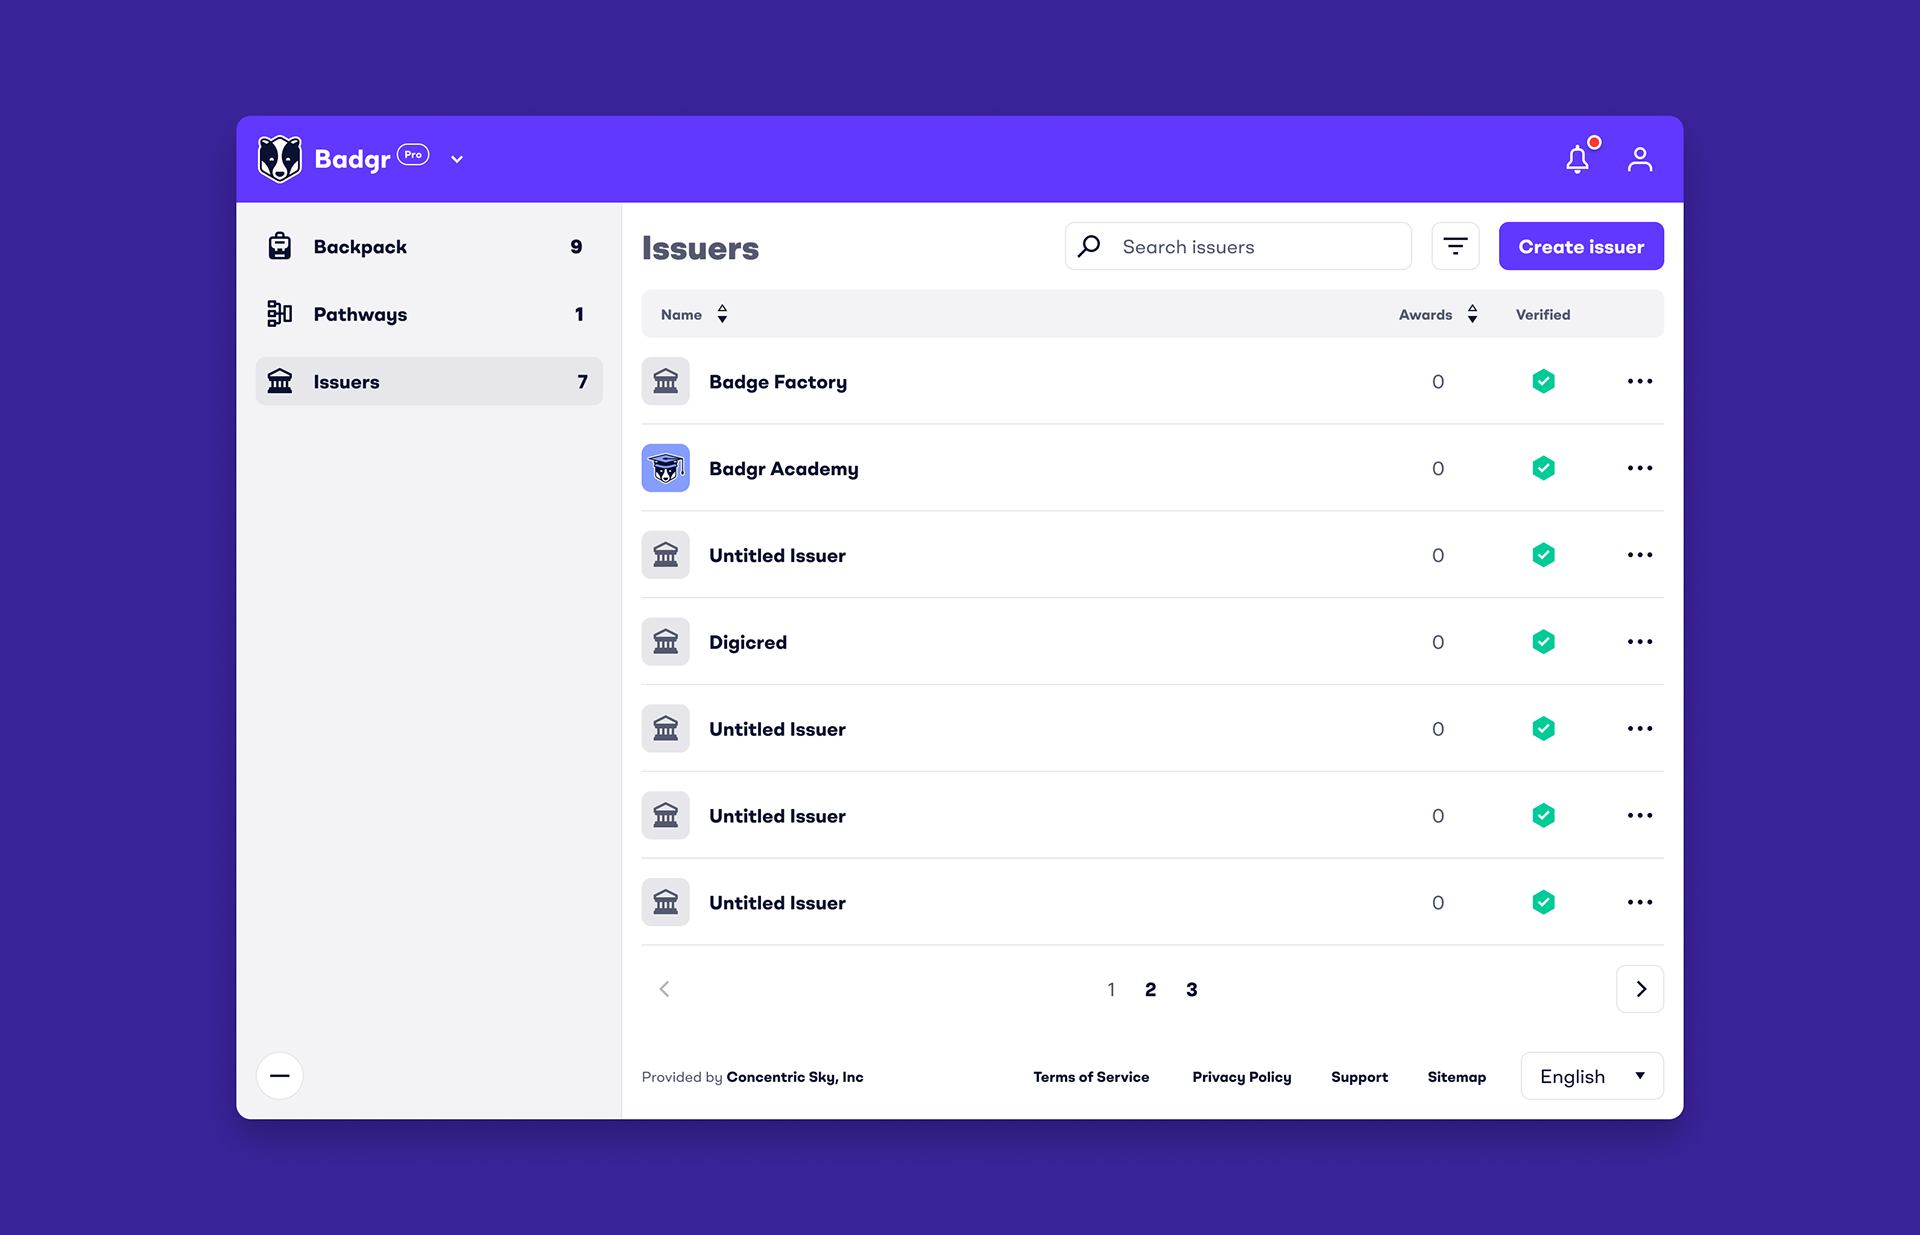1920x1235 pixels.
Task: Click the Badgr badger logo
Action: click(279, 159)
